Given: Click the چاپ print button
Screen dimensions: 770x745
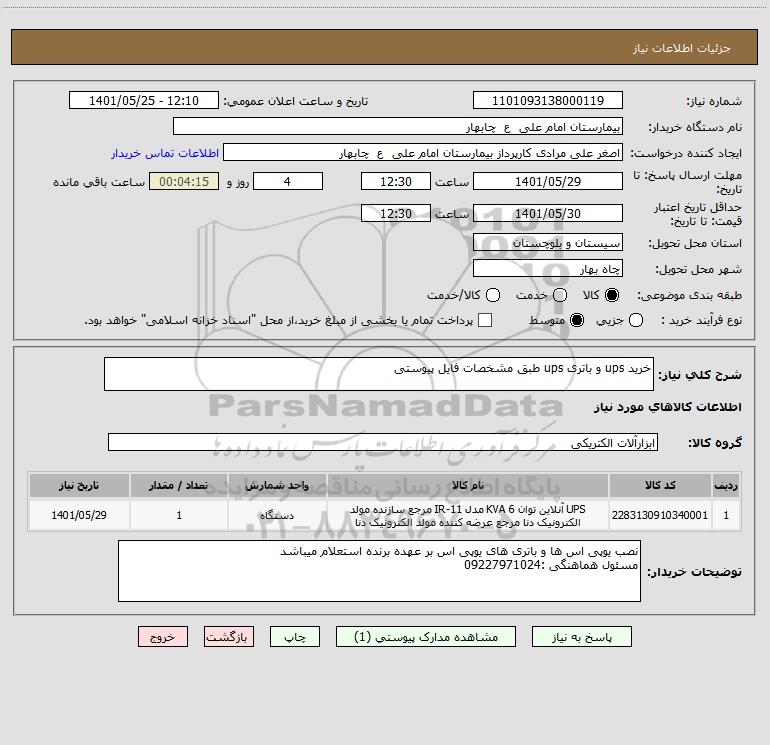Looking at the screenshot, I should 295,637.
